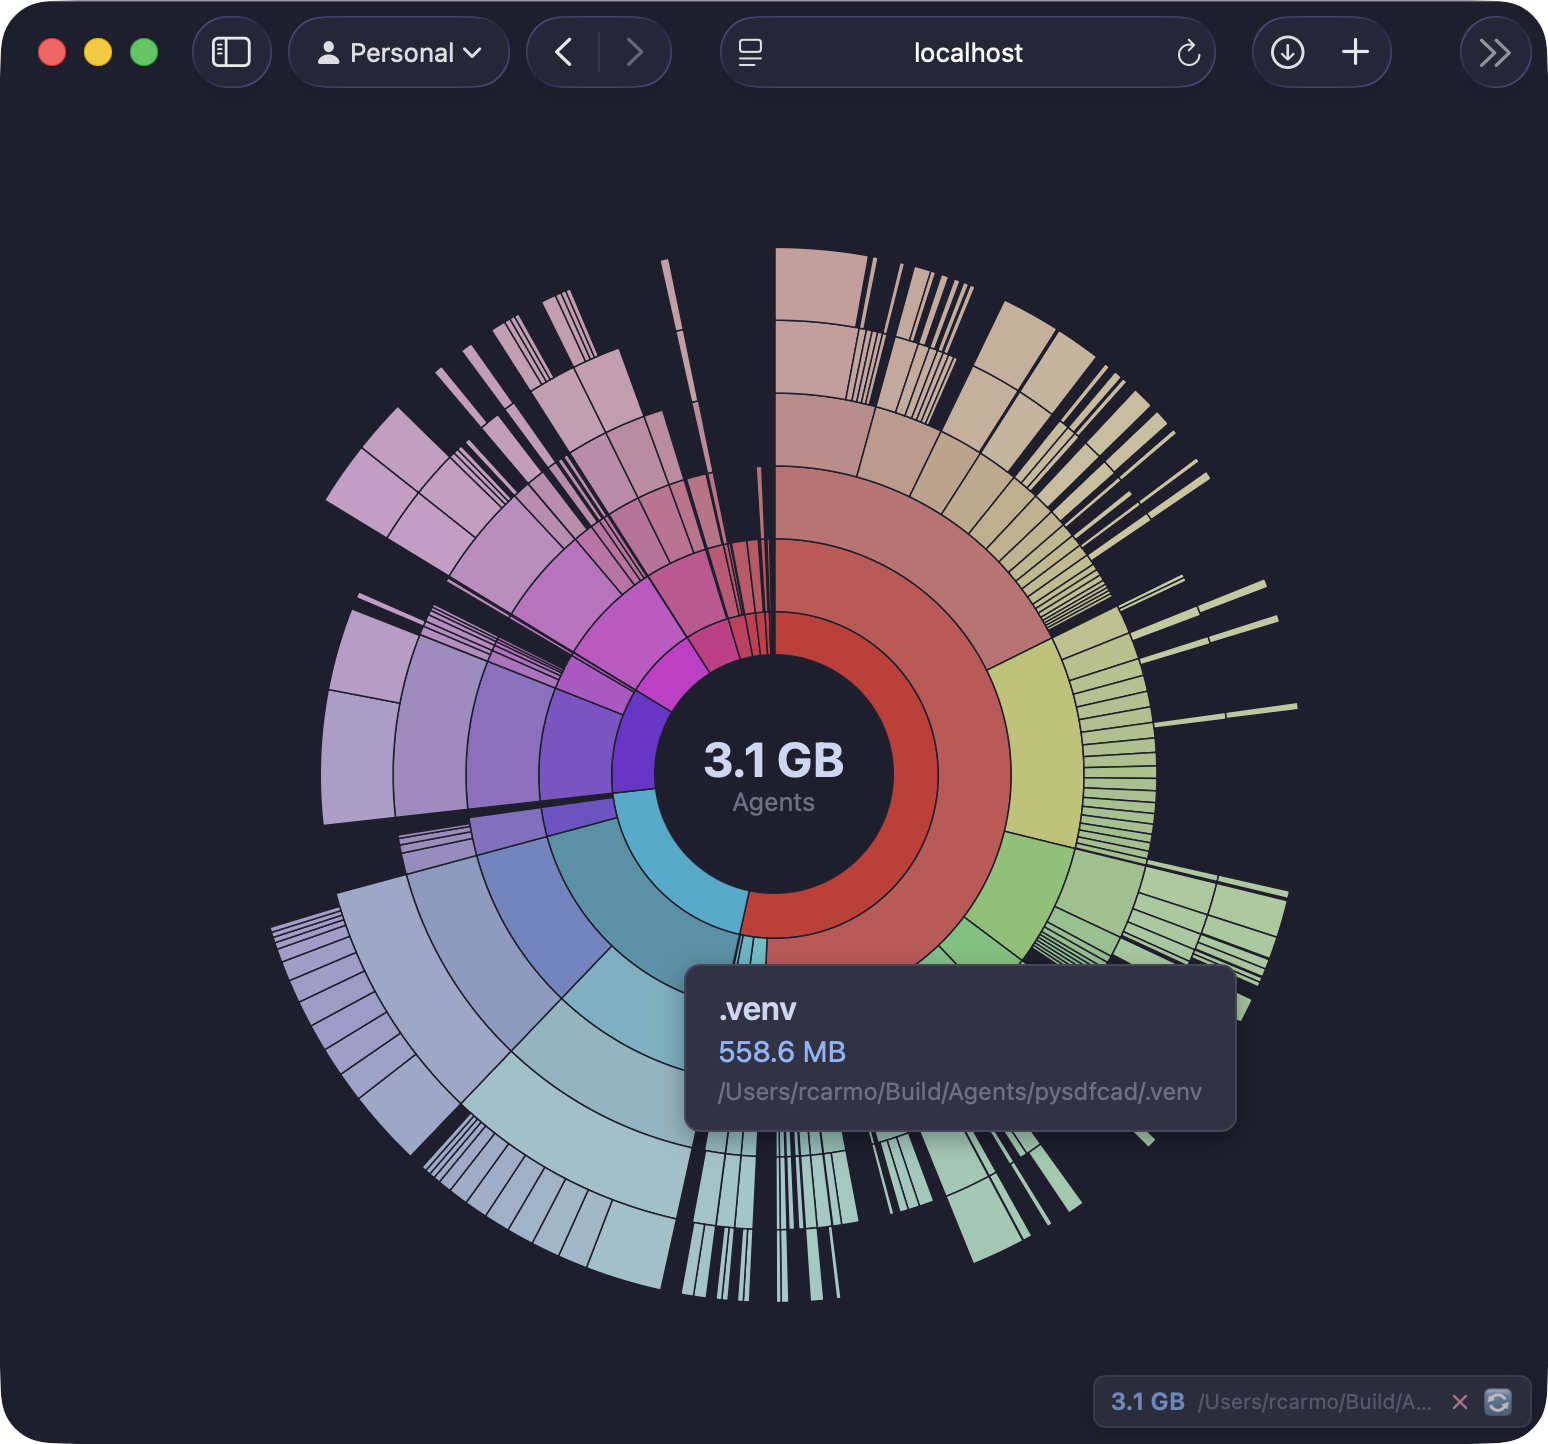The height and width of the screenshot is (1444, 1548).
Task: Expand hidden toolbar items with the double chevron
Action: click(1494, 52)
